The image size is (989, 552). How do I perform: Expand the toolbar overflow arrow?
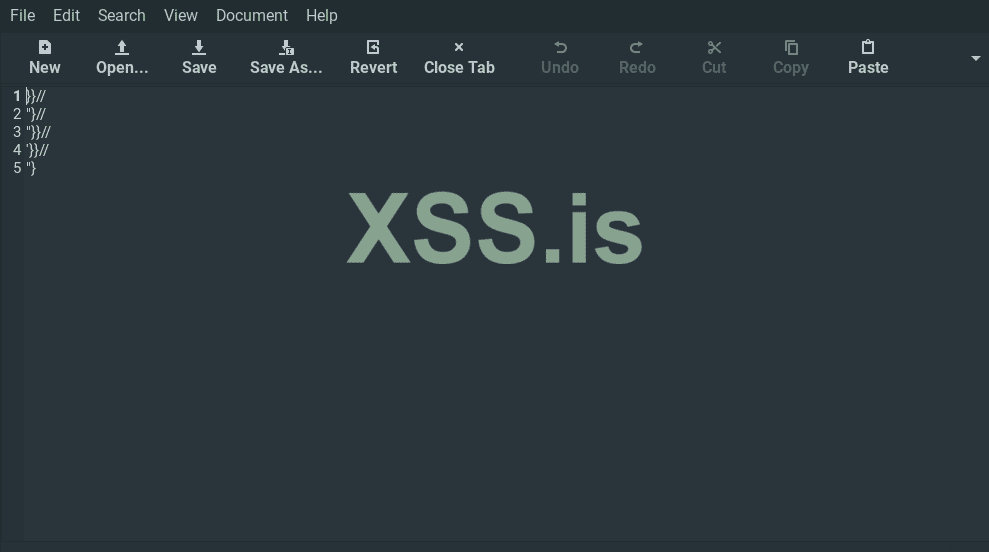tap(976, 58)
